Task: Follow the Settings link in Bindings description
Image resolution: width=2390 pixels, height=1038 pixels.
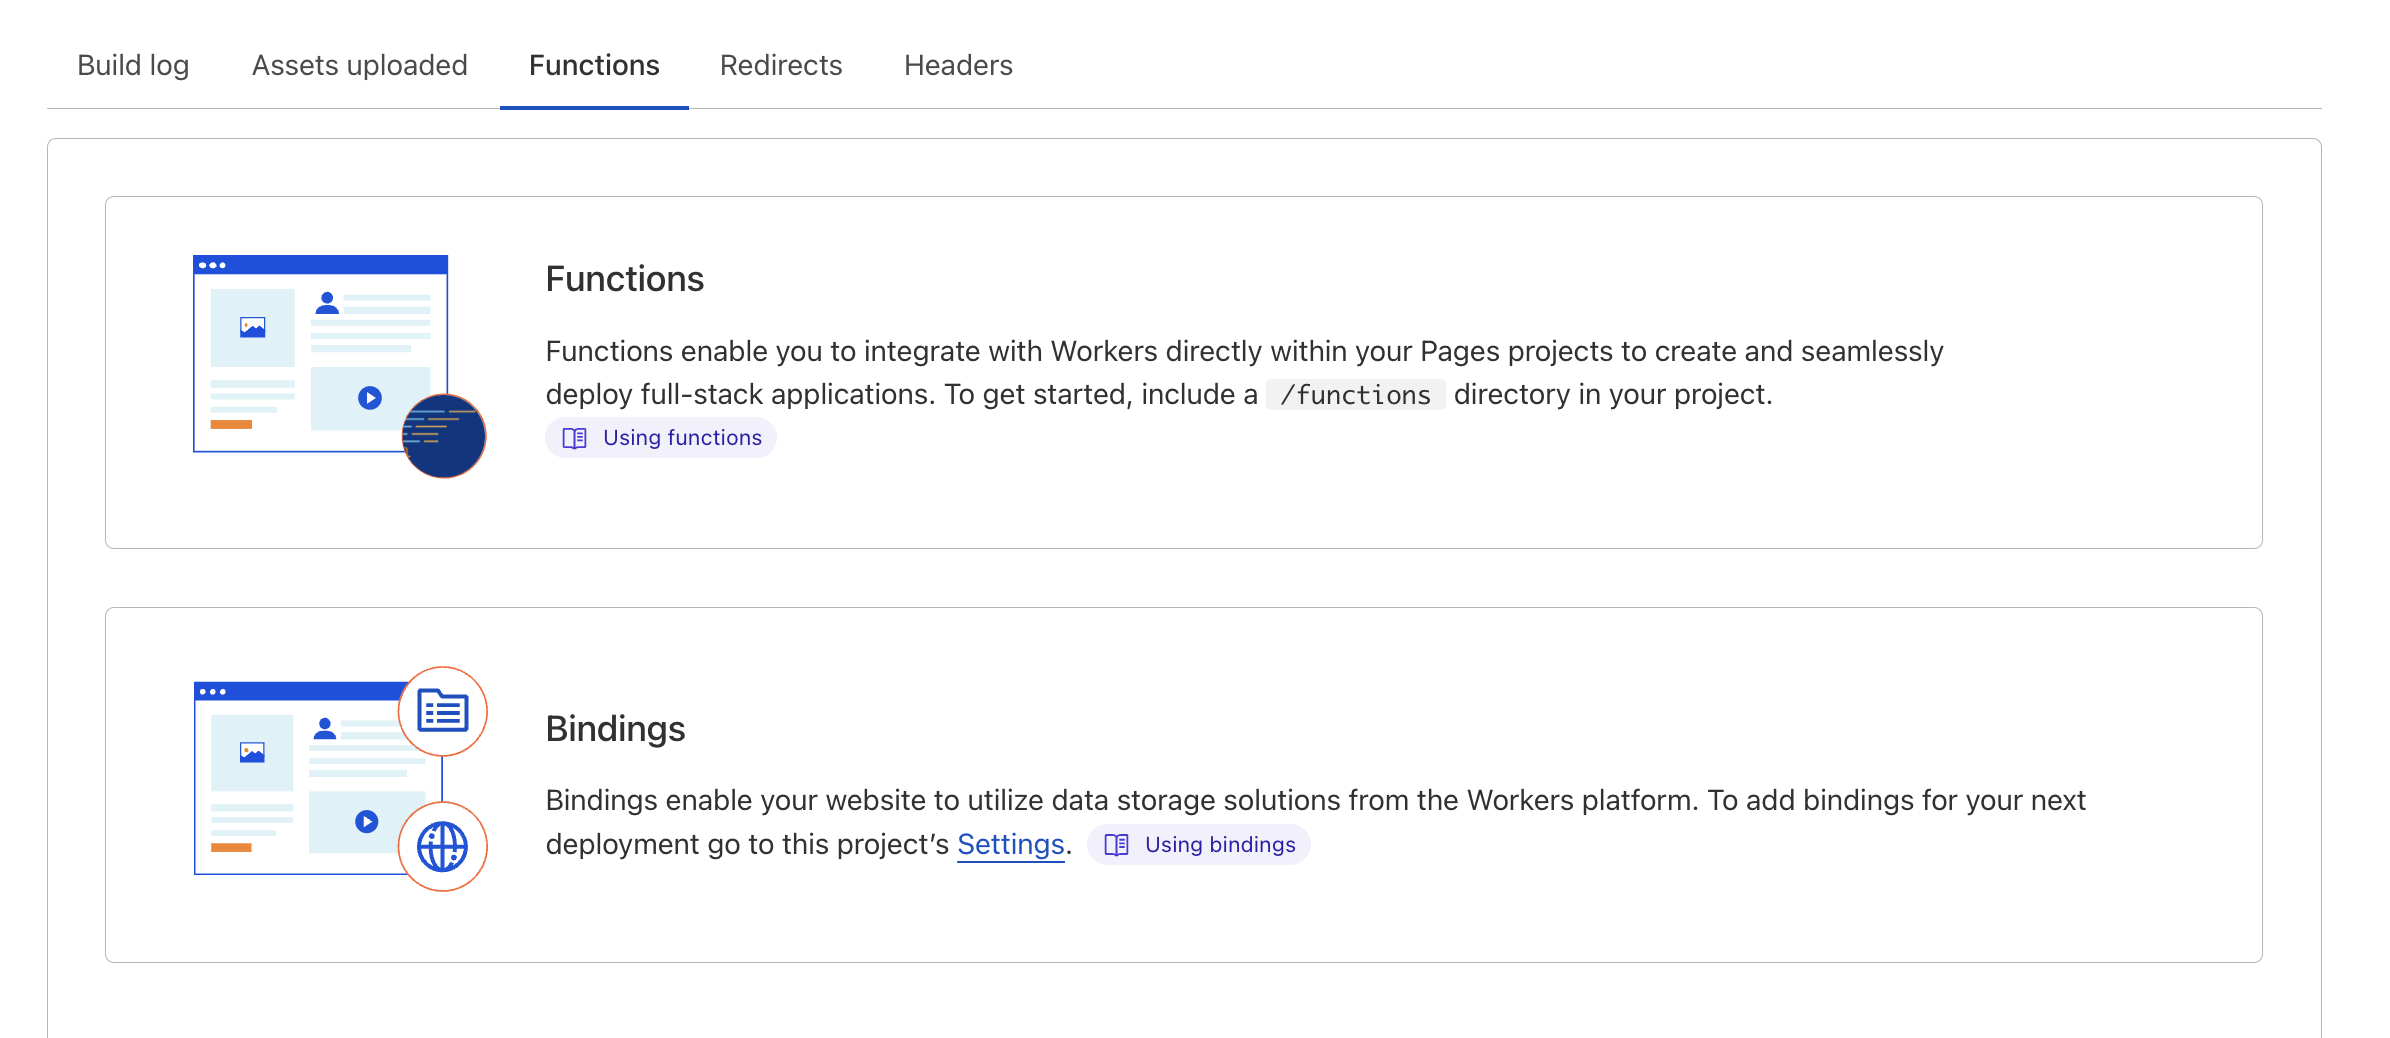Action: point(1010,845)
